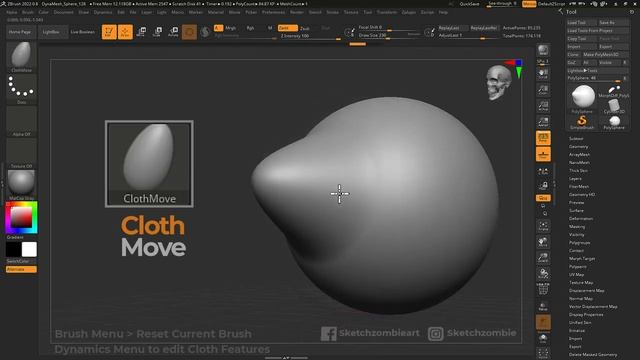
Task: Click the Move view icon
Action: (x=543, y=242)
